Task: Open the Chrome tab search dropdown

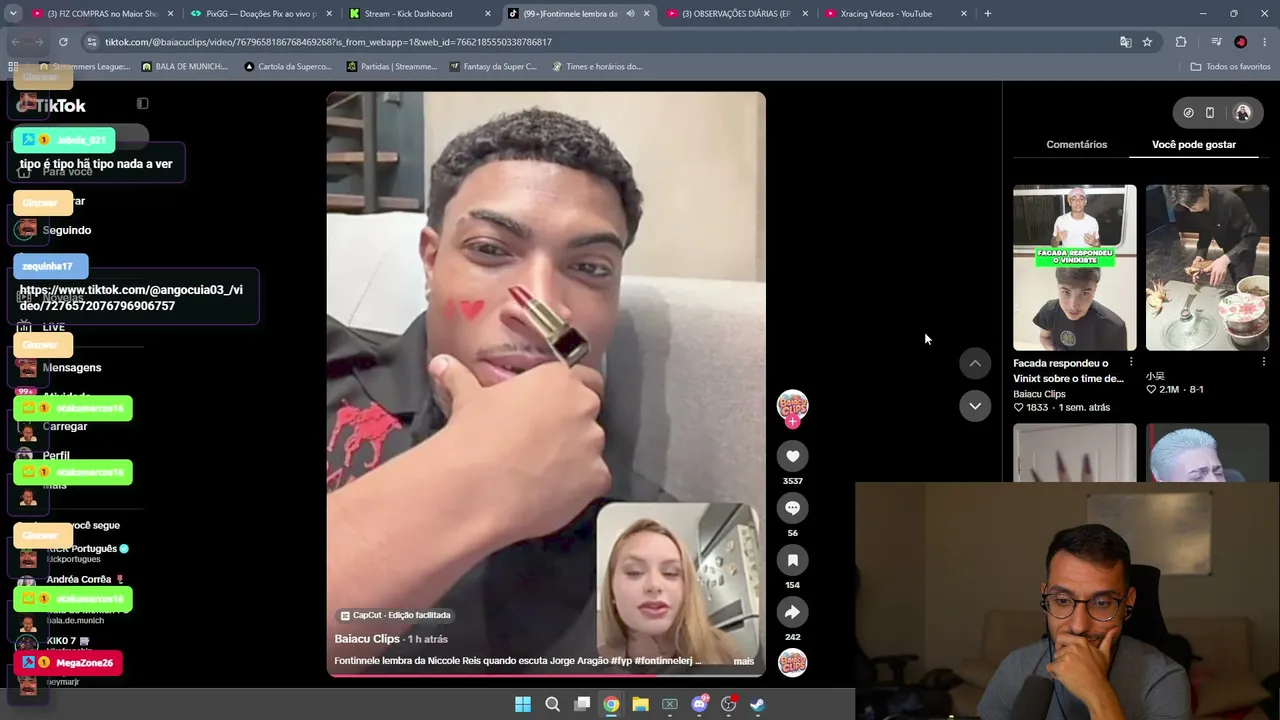Action: point(13,14)
